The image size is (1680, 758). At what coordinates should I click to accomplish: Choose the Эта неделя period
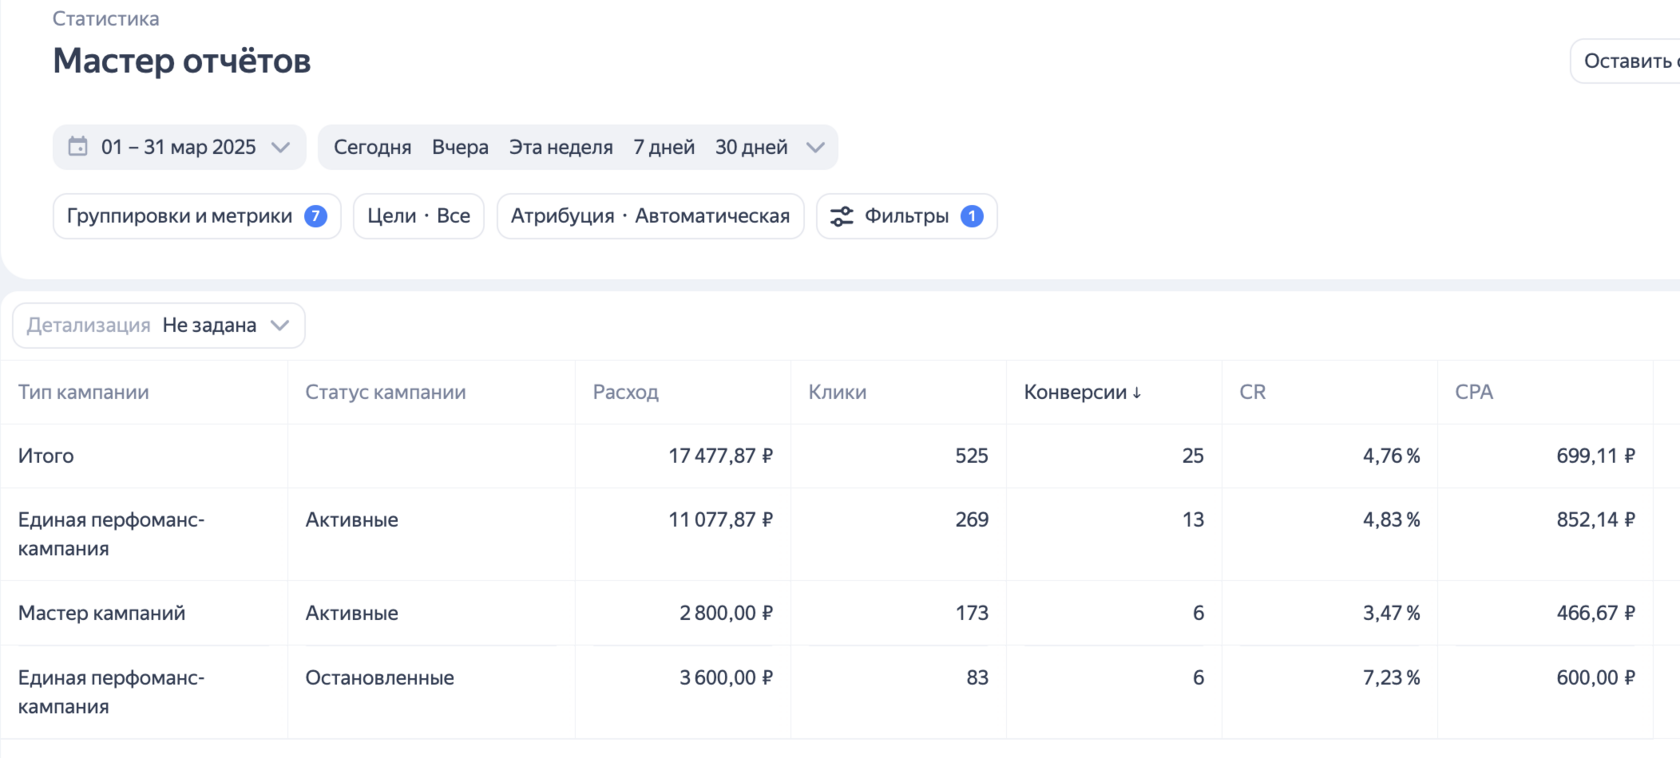point(561,147)
